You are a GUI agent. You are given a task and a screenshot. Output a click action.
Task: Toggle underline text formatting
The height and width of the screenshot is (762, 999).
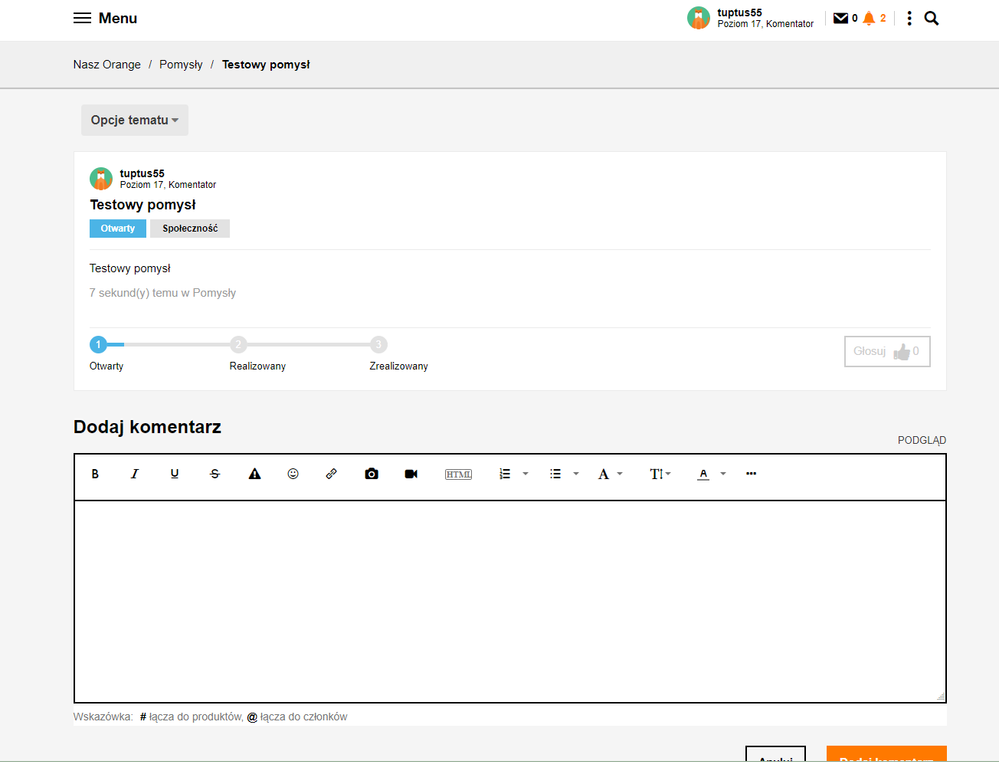point(175,474)
